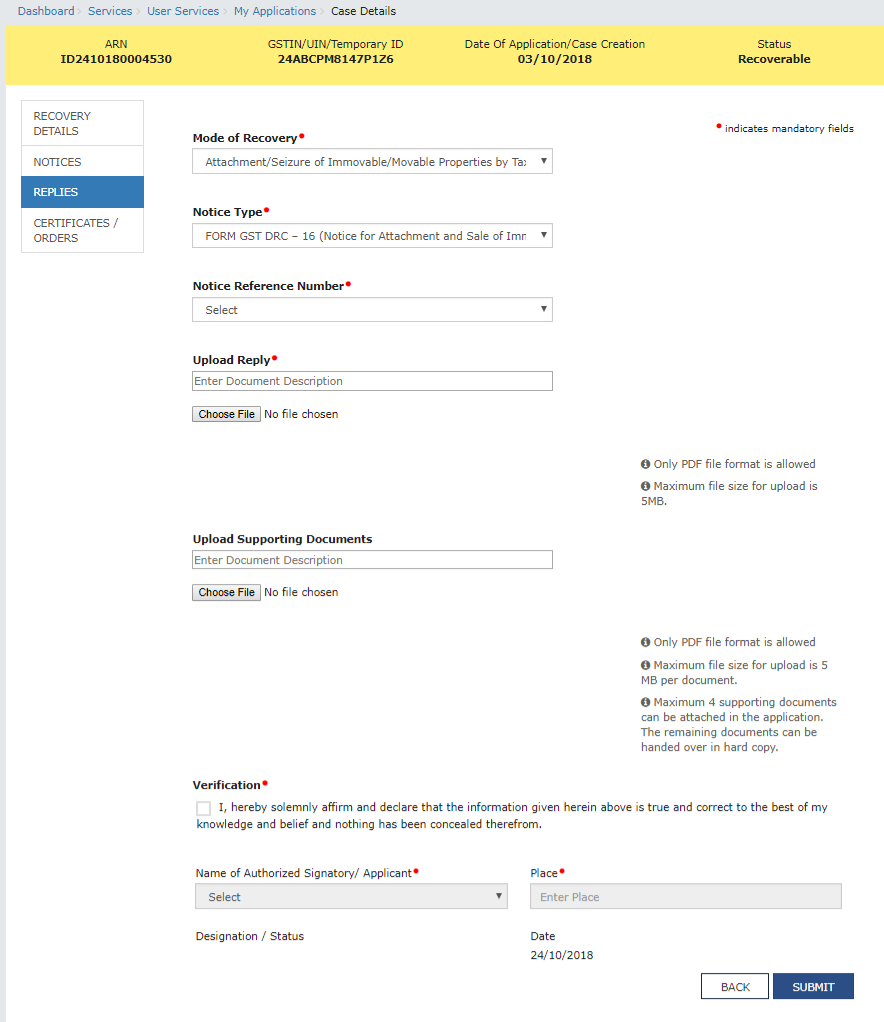
Task: Switch to the RECOVERY DETAILS tab
Action: (82, 123)
